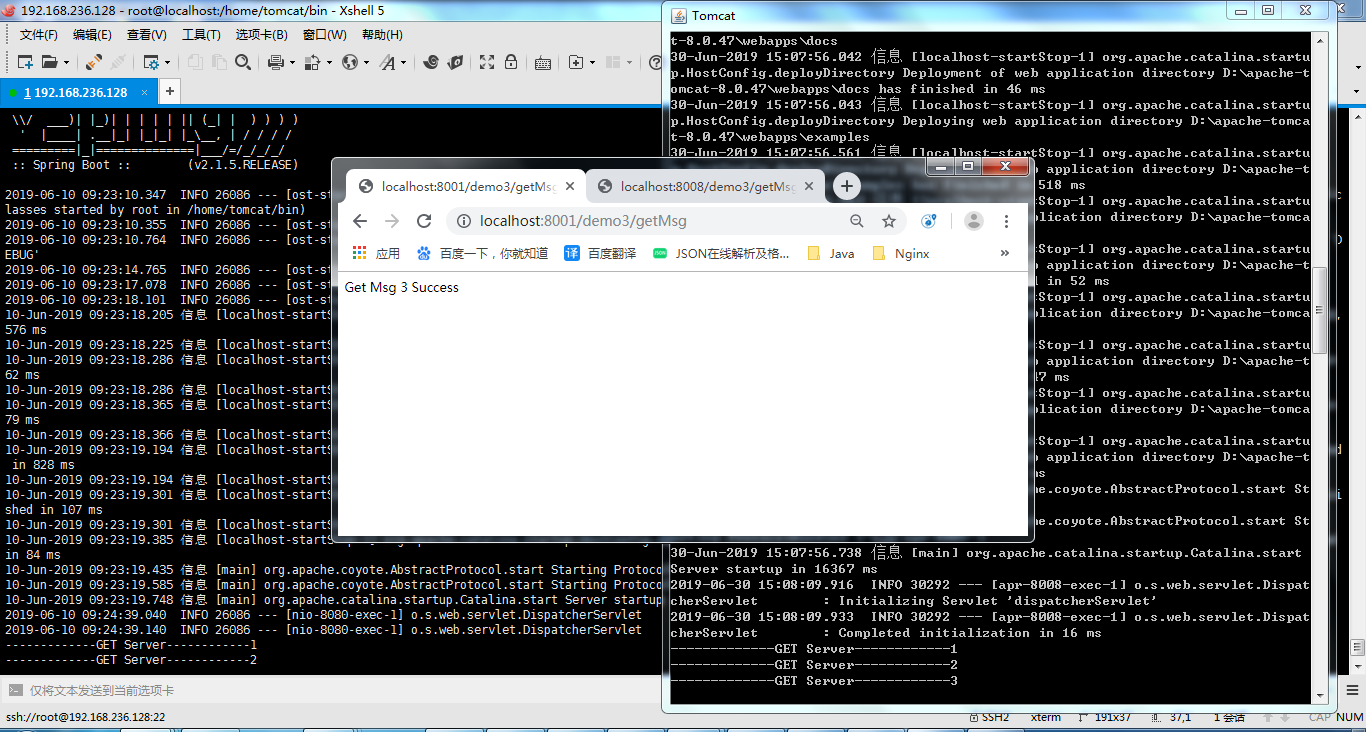Expand the Xshell Open folder dropdown arrow

(66, 62)
